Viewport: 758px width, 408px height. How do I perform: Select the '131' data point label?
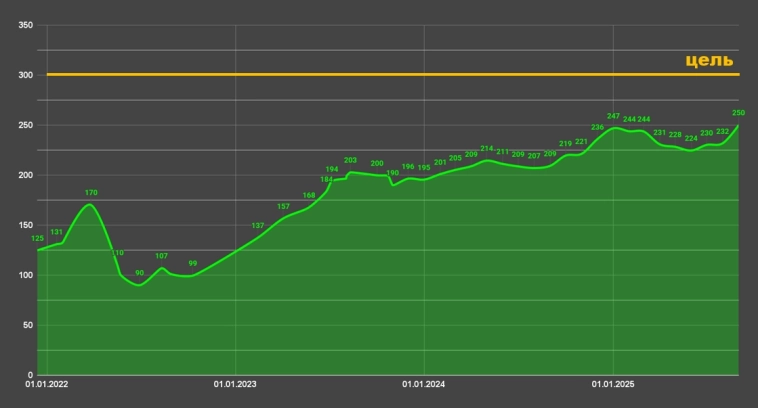57,232
